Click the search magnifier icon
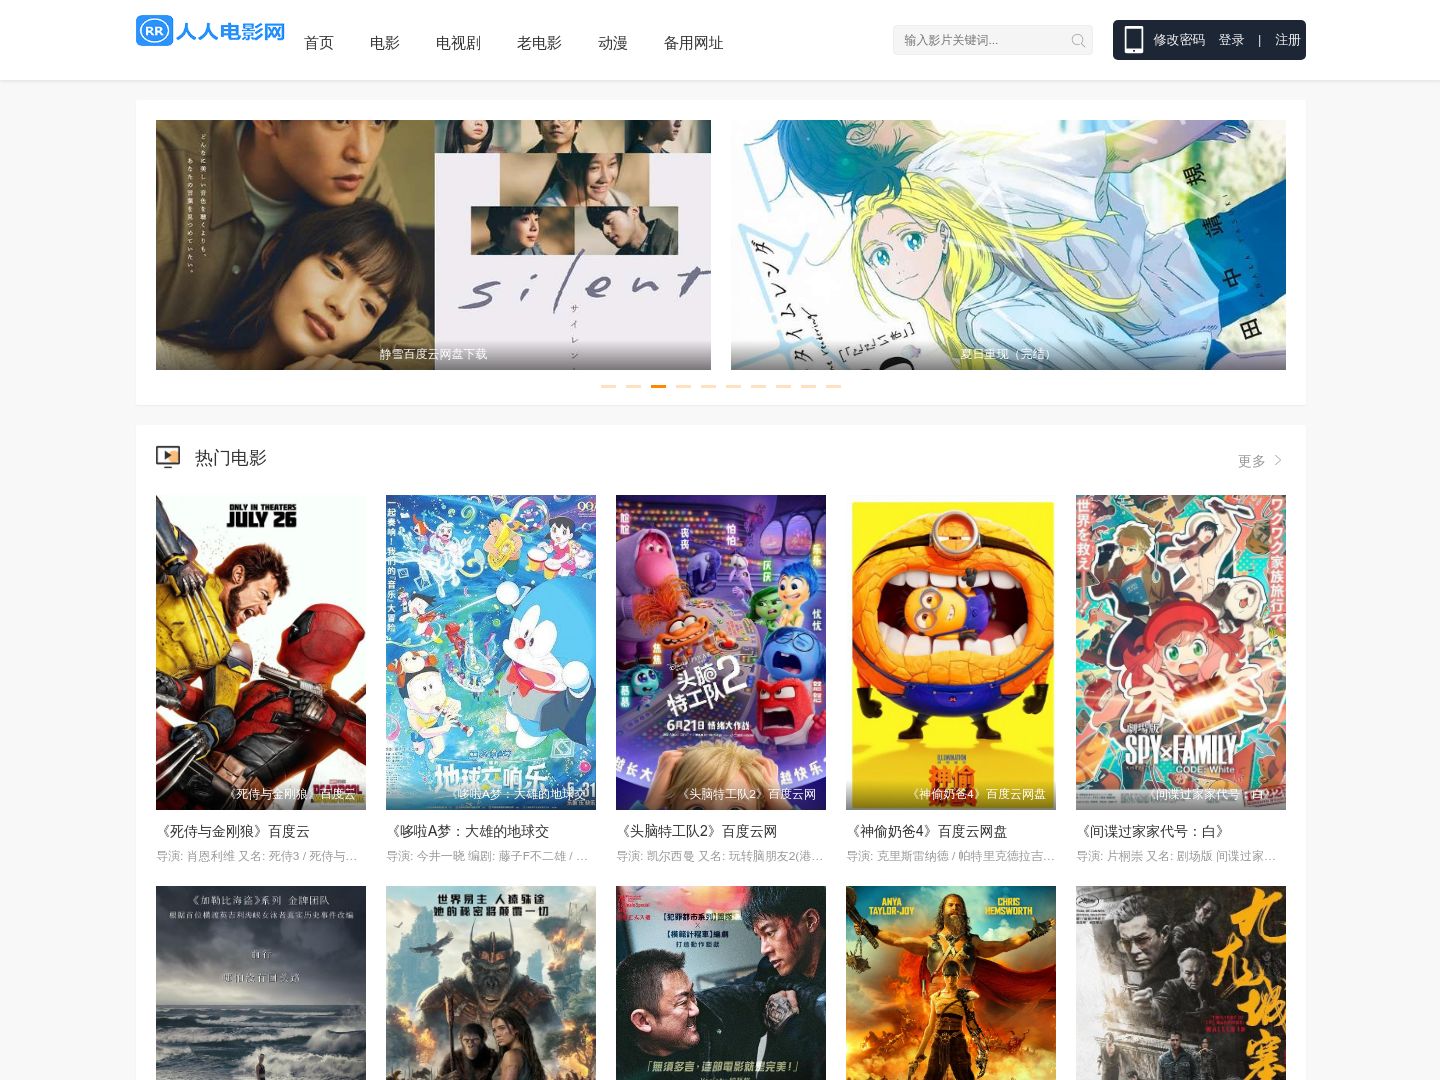1440x1080 pixels. pyautogui.click(x=1078, y=41)
